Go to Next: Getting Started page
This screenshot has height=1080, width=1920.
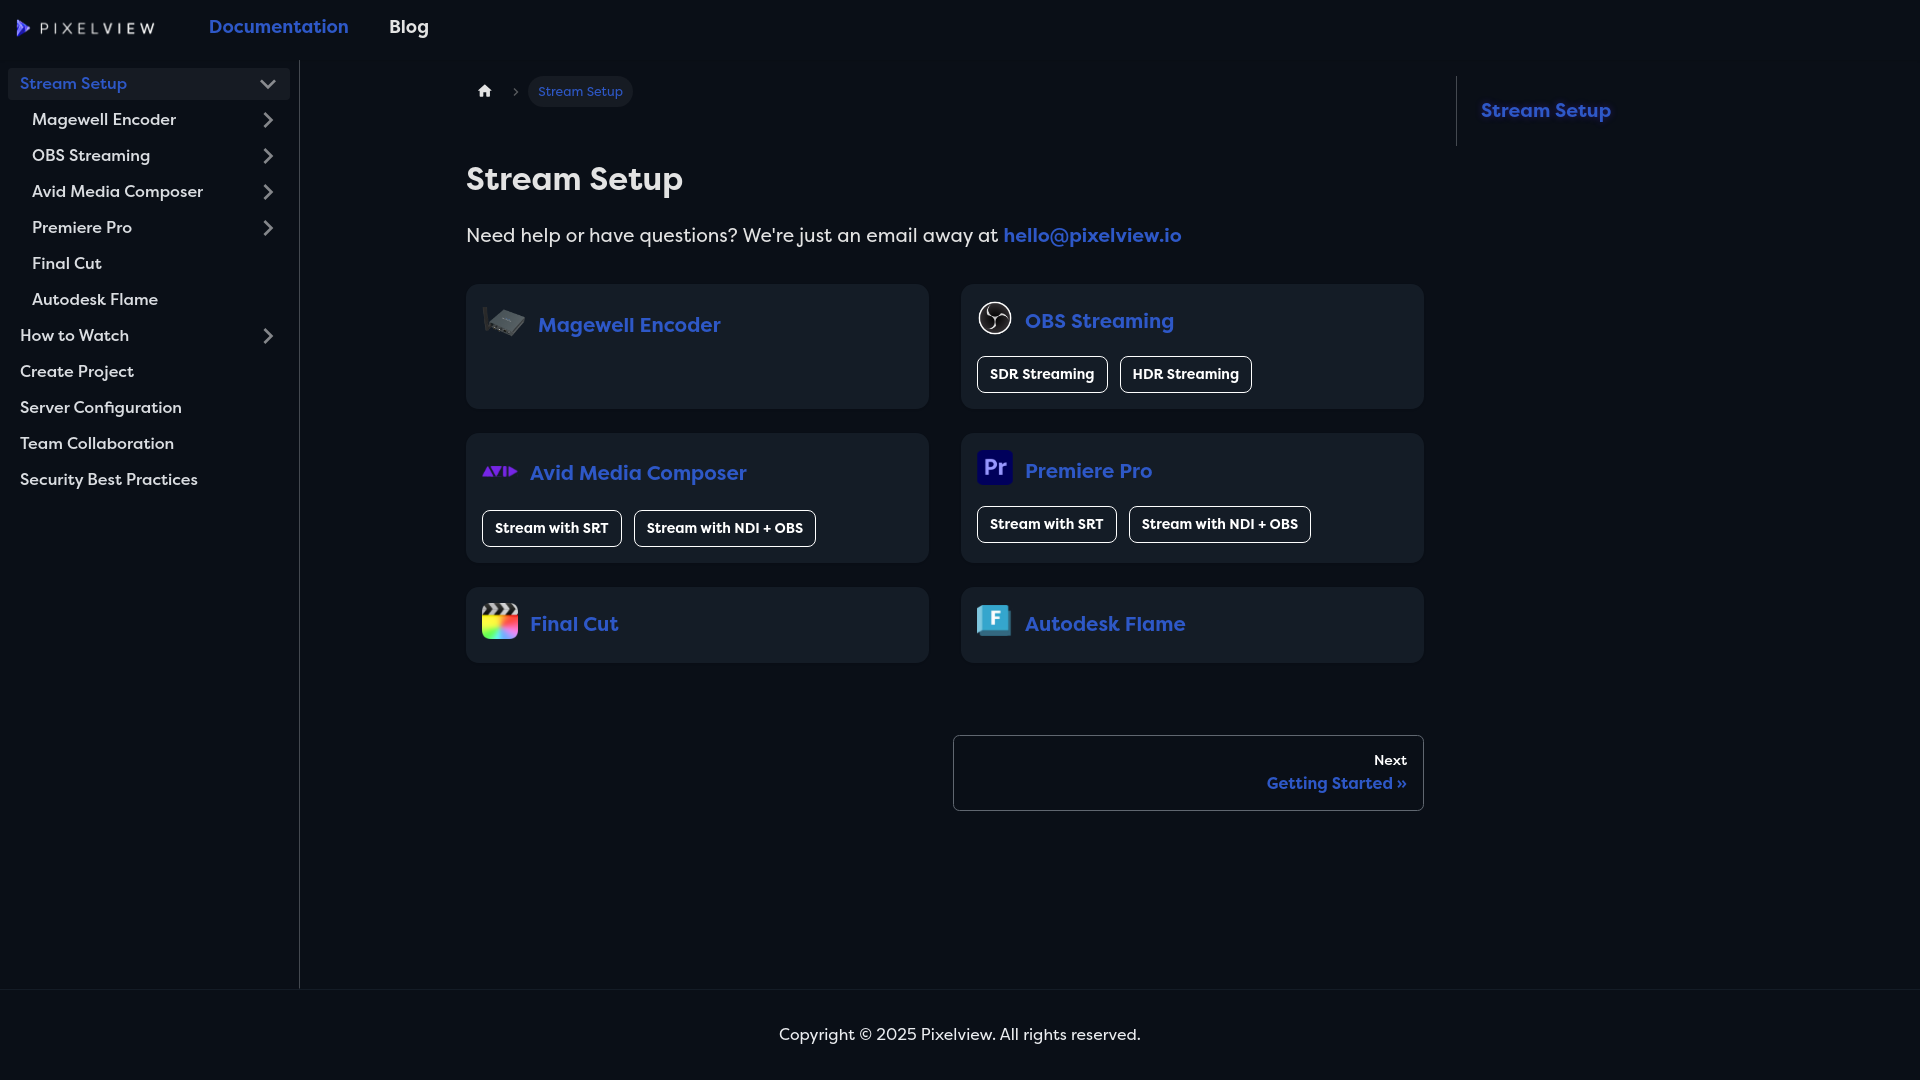click(1188, 773)
